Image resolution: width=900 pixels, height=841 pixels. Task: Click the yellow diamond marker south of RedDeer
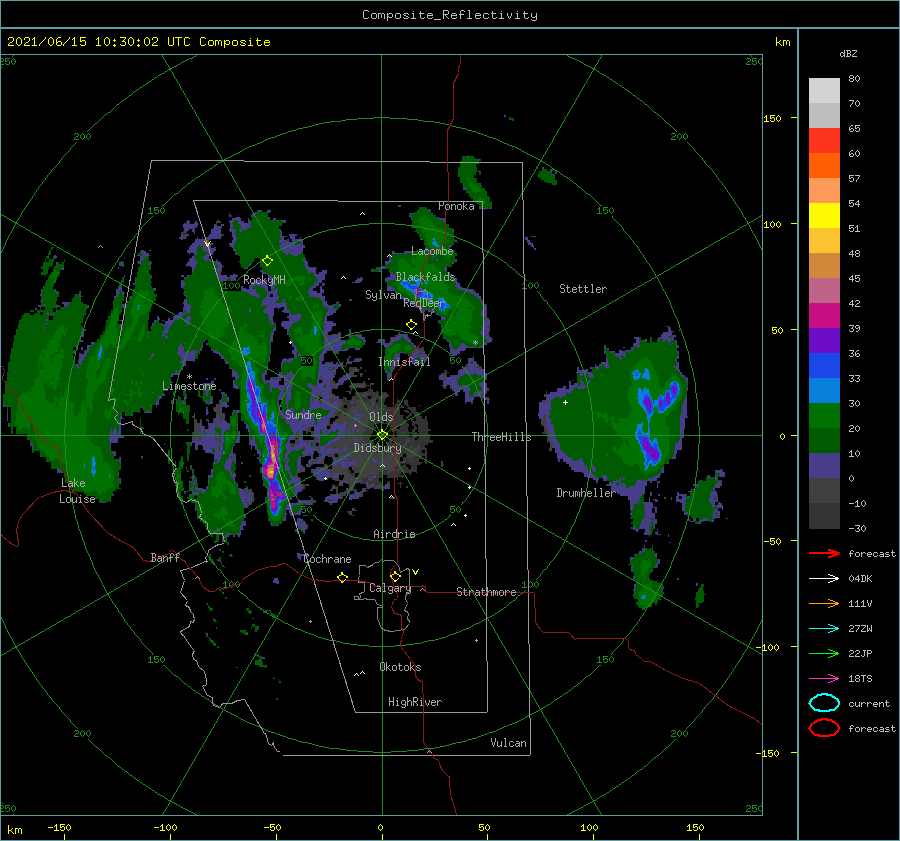pos(411,325)
